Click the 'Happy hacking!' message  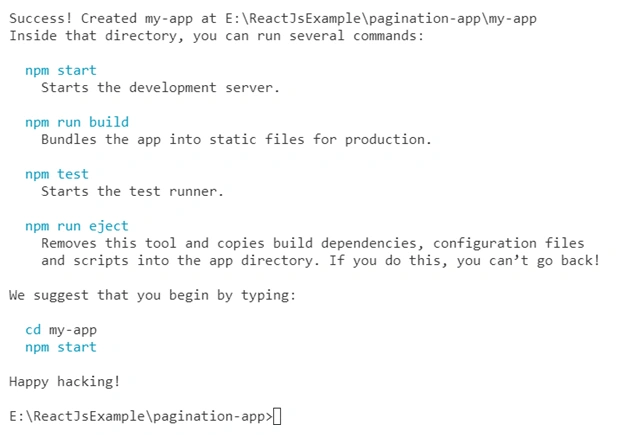64,382
